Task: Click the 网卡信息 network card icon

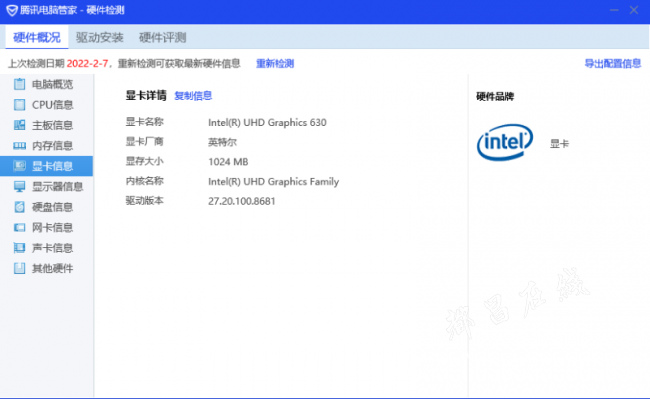Action: tap(19, 227)
